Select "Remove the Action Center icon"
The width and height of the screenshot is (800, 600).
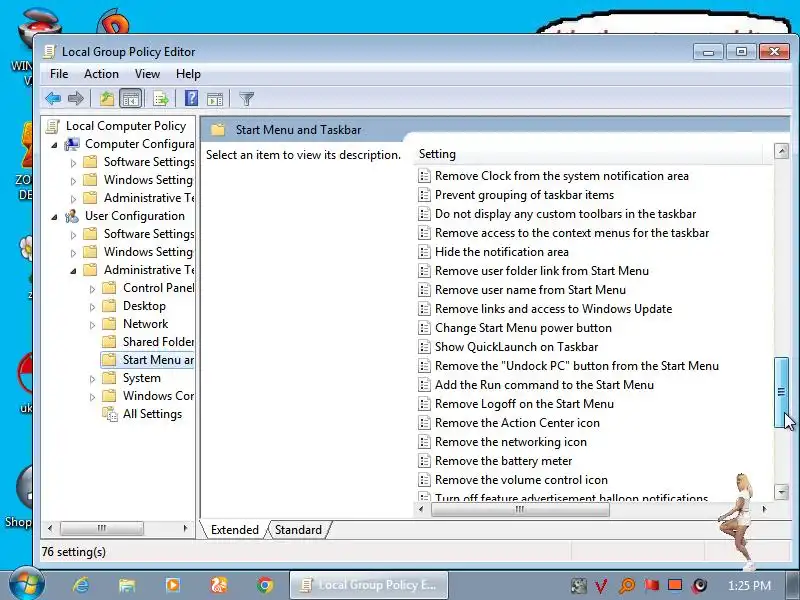point(517,423)
